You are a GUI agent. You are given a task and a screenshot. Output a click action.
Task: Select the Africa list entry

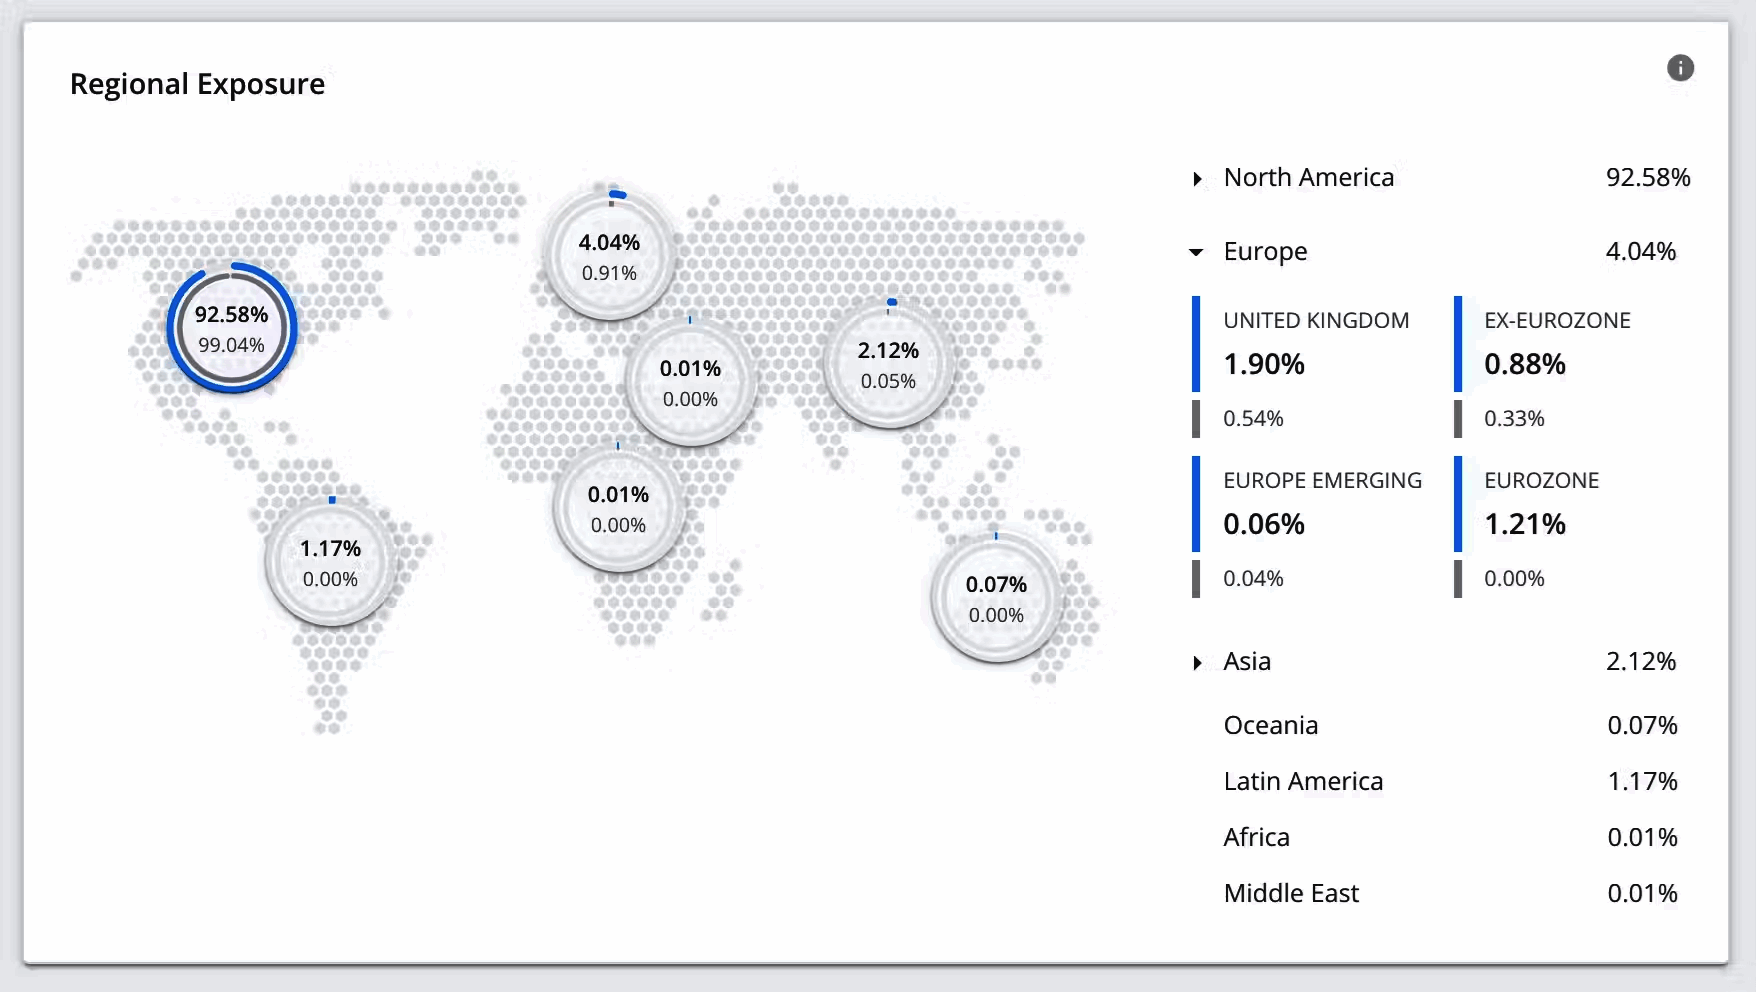click(1256, 837)
